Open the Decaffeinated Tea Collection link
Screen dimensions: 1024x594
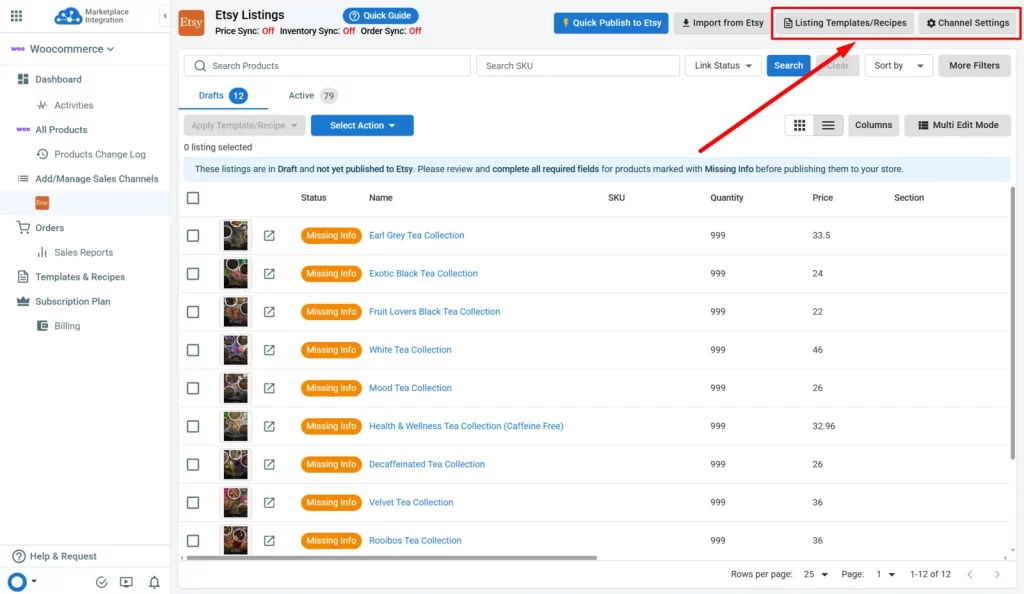point(427,464)
